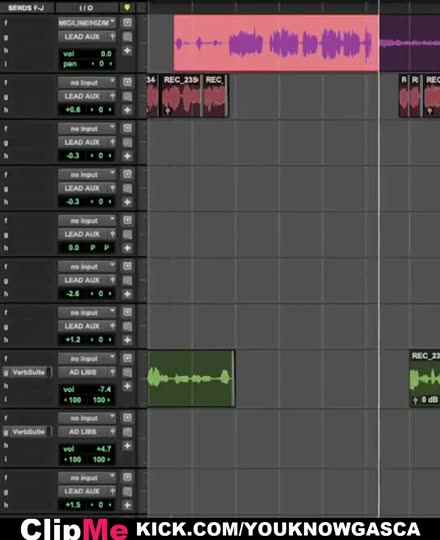Open the LEAD AUX output selector on the vol 0.0 track
Image resolution: width=440 pixels, height=540 pixels.
87,37
